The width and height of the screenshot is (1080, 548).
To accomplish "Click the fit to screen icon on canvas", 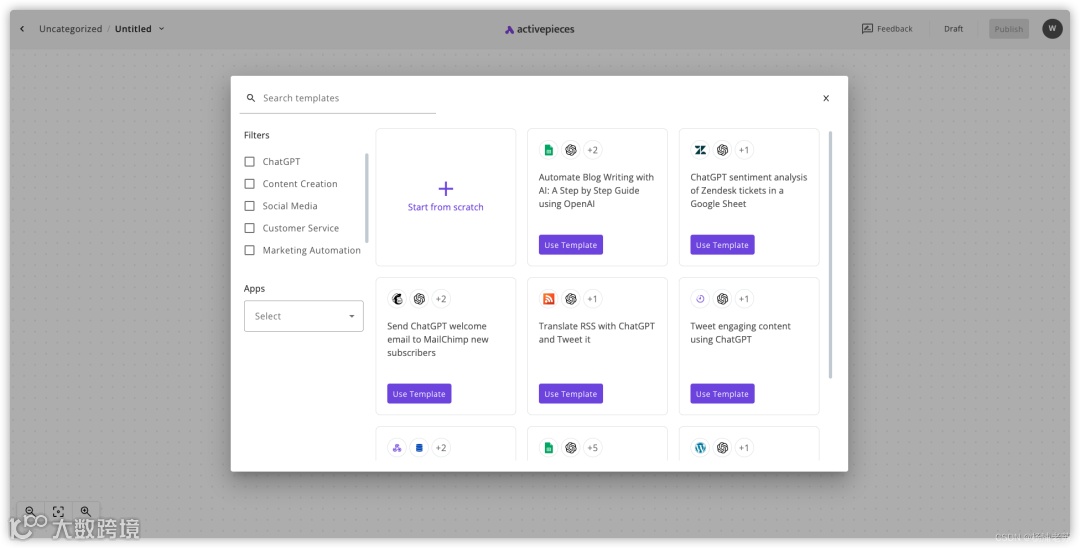I will pos(59,512).
